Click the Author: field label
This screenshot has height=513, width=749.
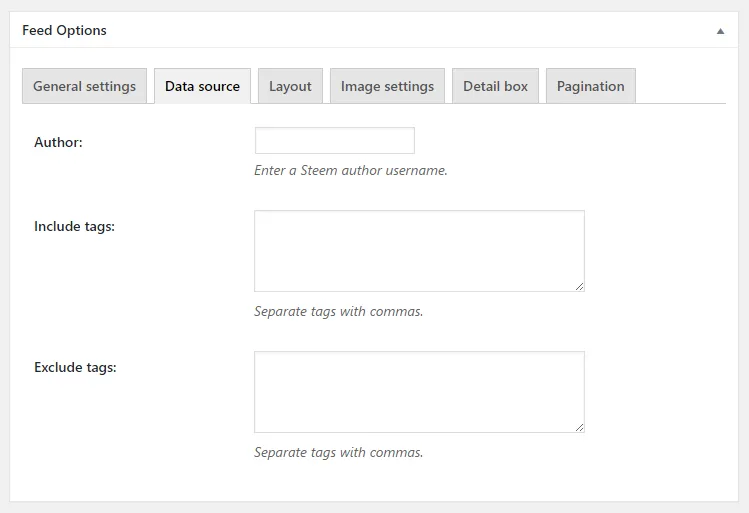(58, 142)
